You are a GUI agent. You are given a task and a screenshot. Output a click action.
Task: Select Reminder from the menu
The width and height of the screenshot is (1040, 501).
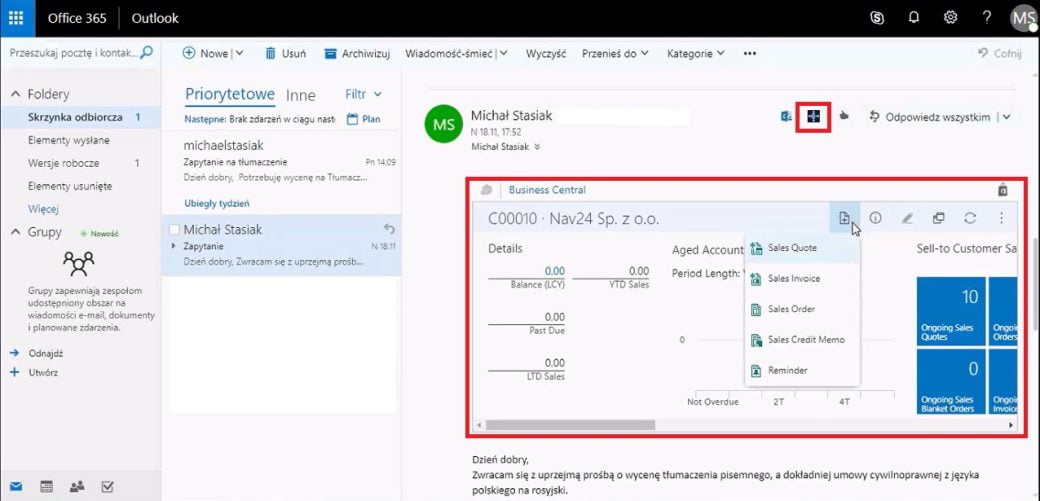point(803,370)
